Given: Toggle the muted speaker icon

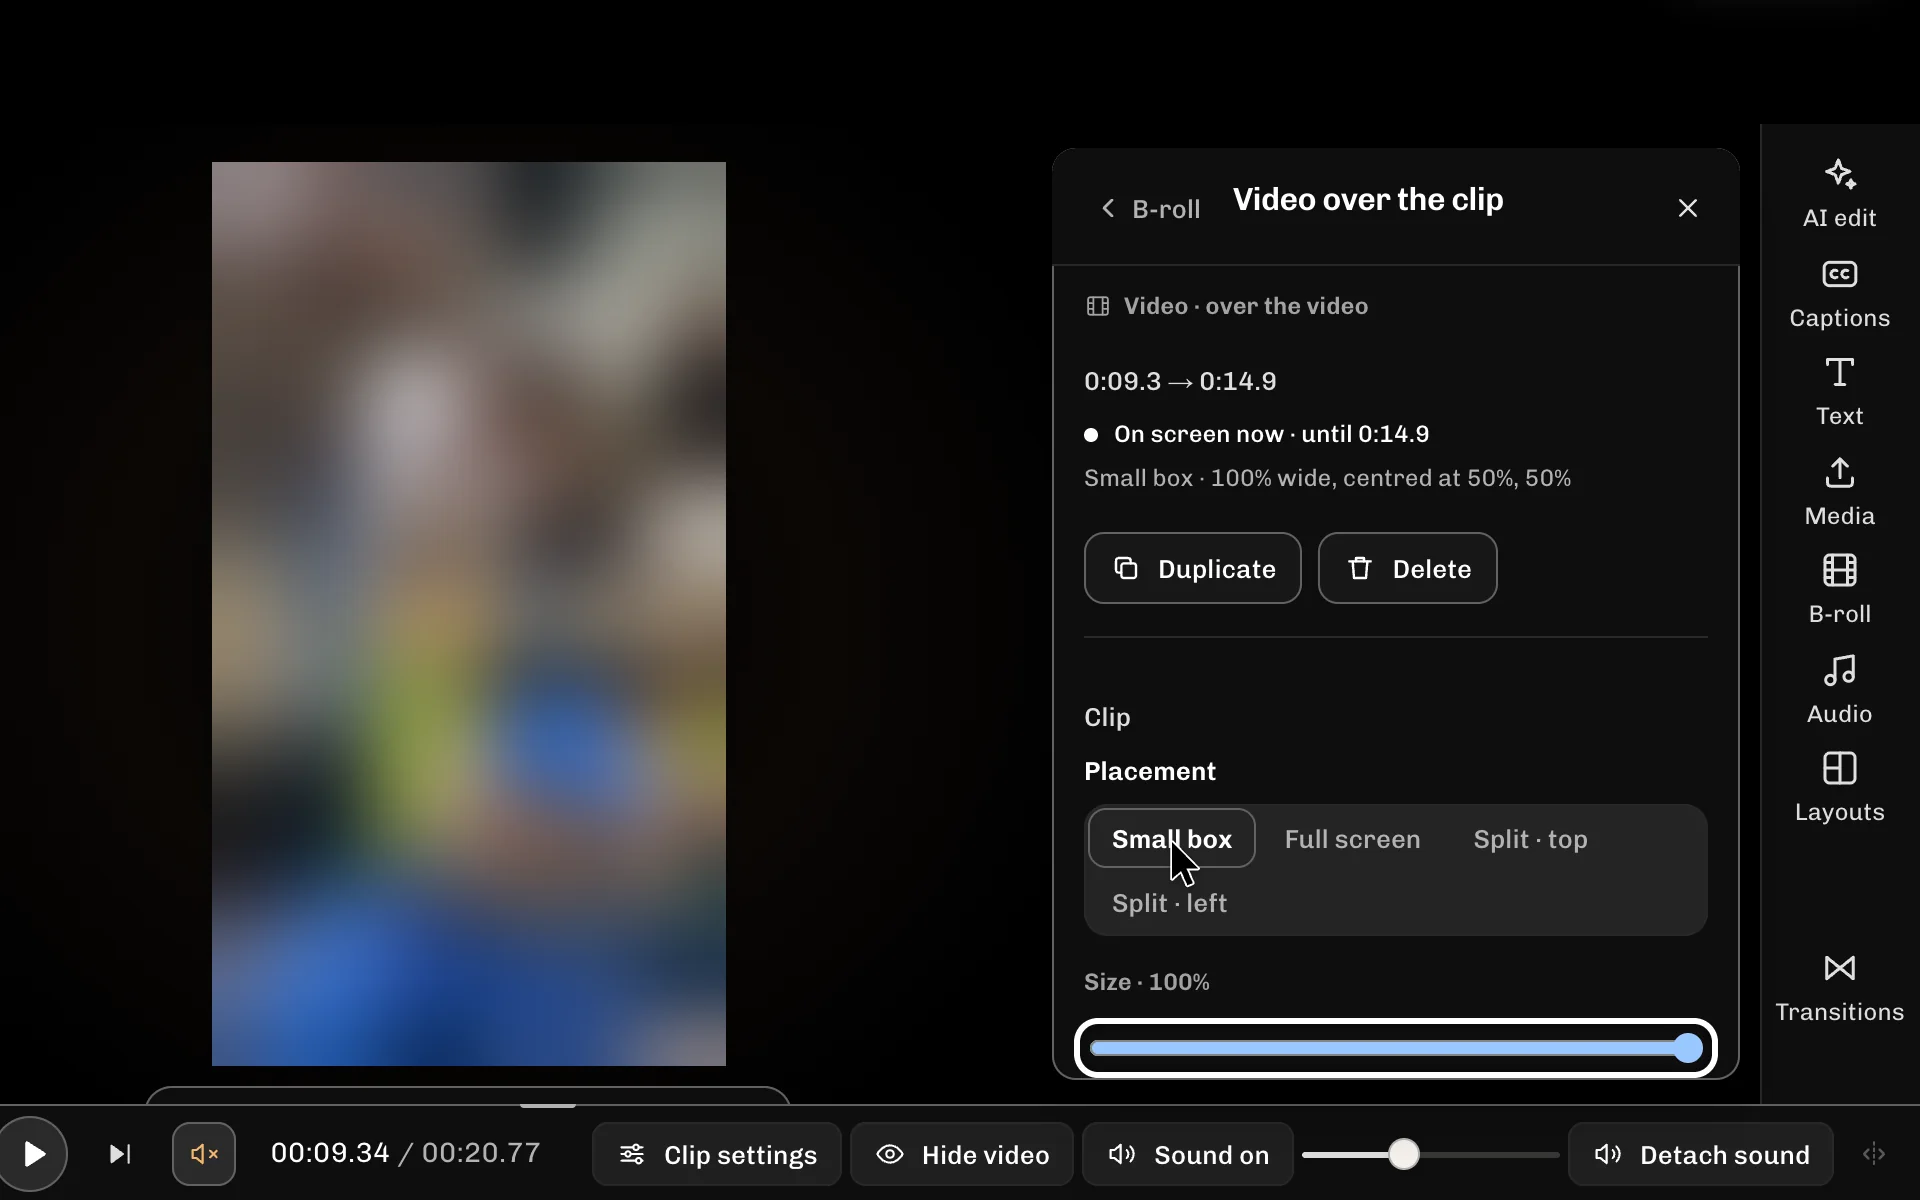Looking at the screenshot, I should pyautogui.click(x=204, y=1154).
